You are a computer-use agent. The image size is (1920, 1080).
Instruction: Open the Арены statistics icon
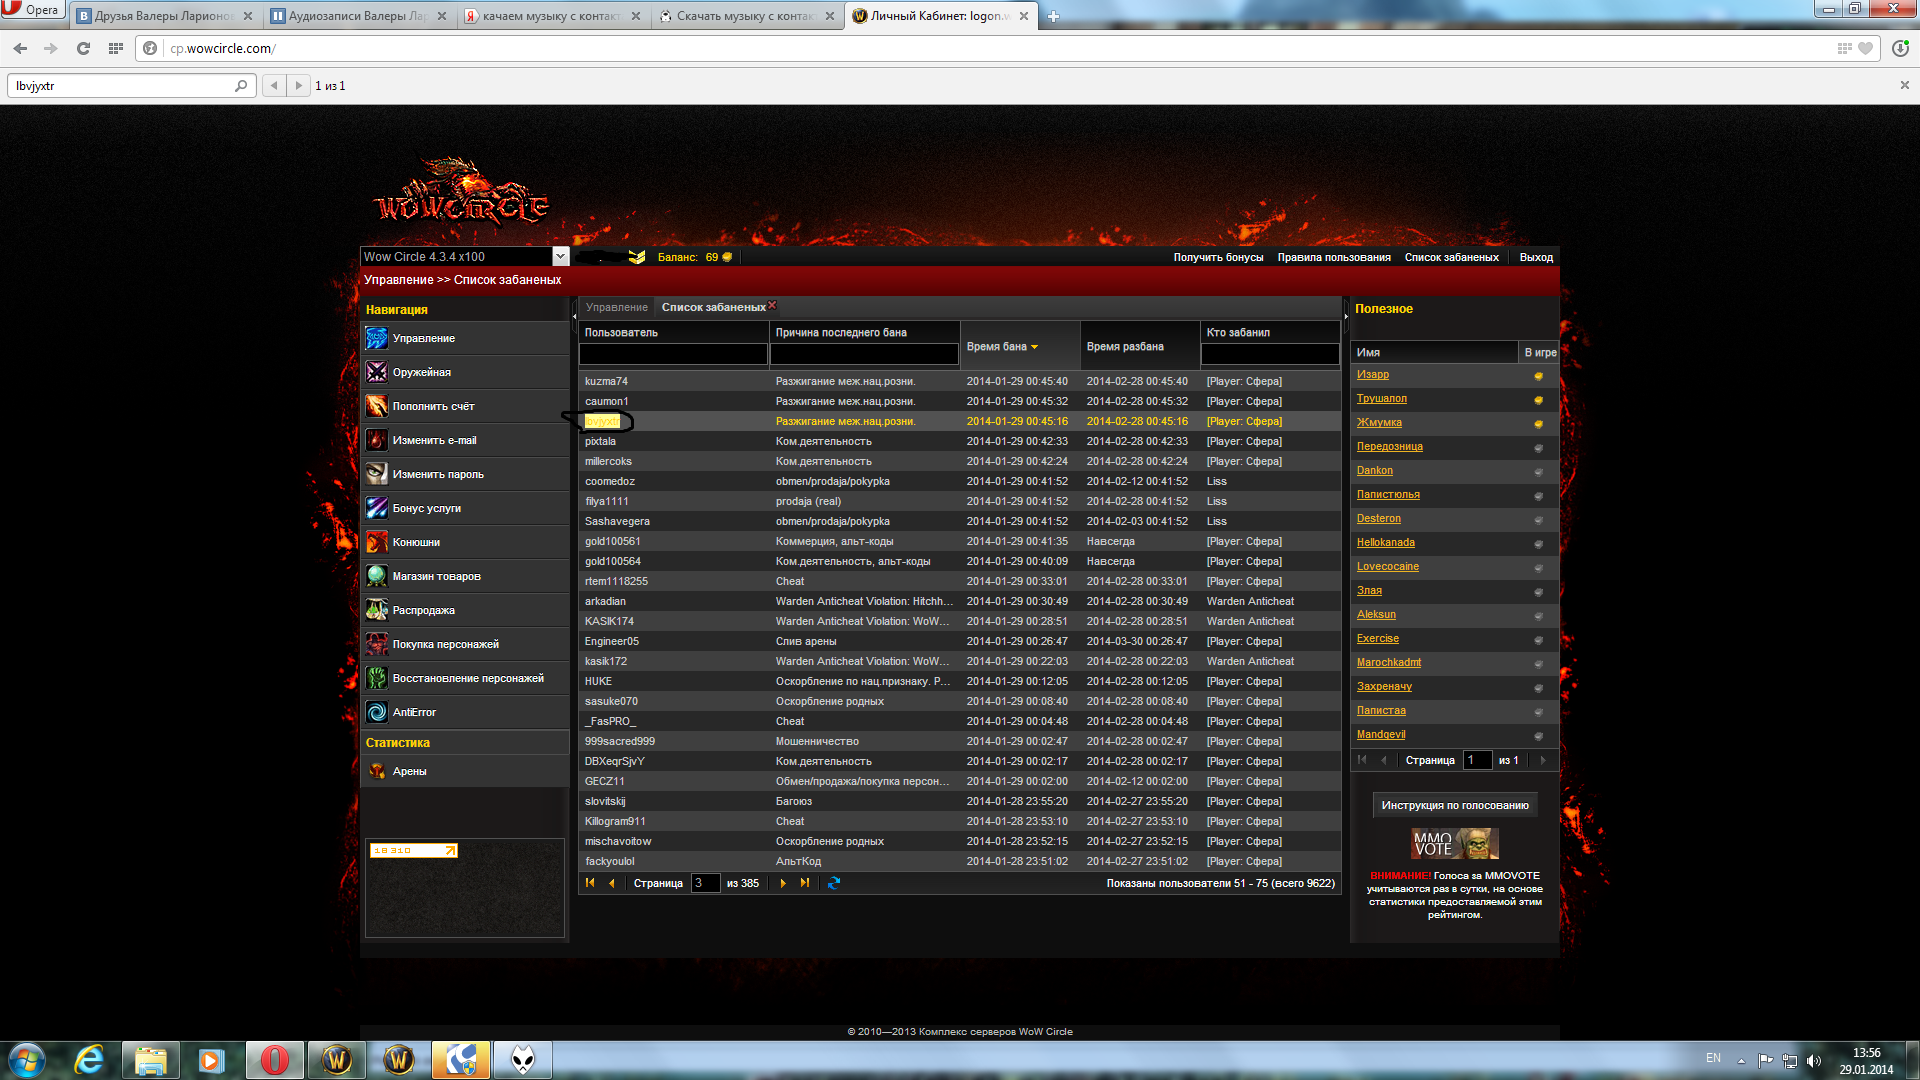click(x=376, y=771)
